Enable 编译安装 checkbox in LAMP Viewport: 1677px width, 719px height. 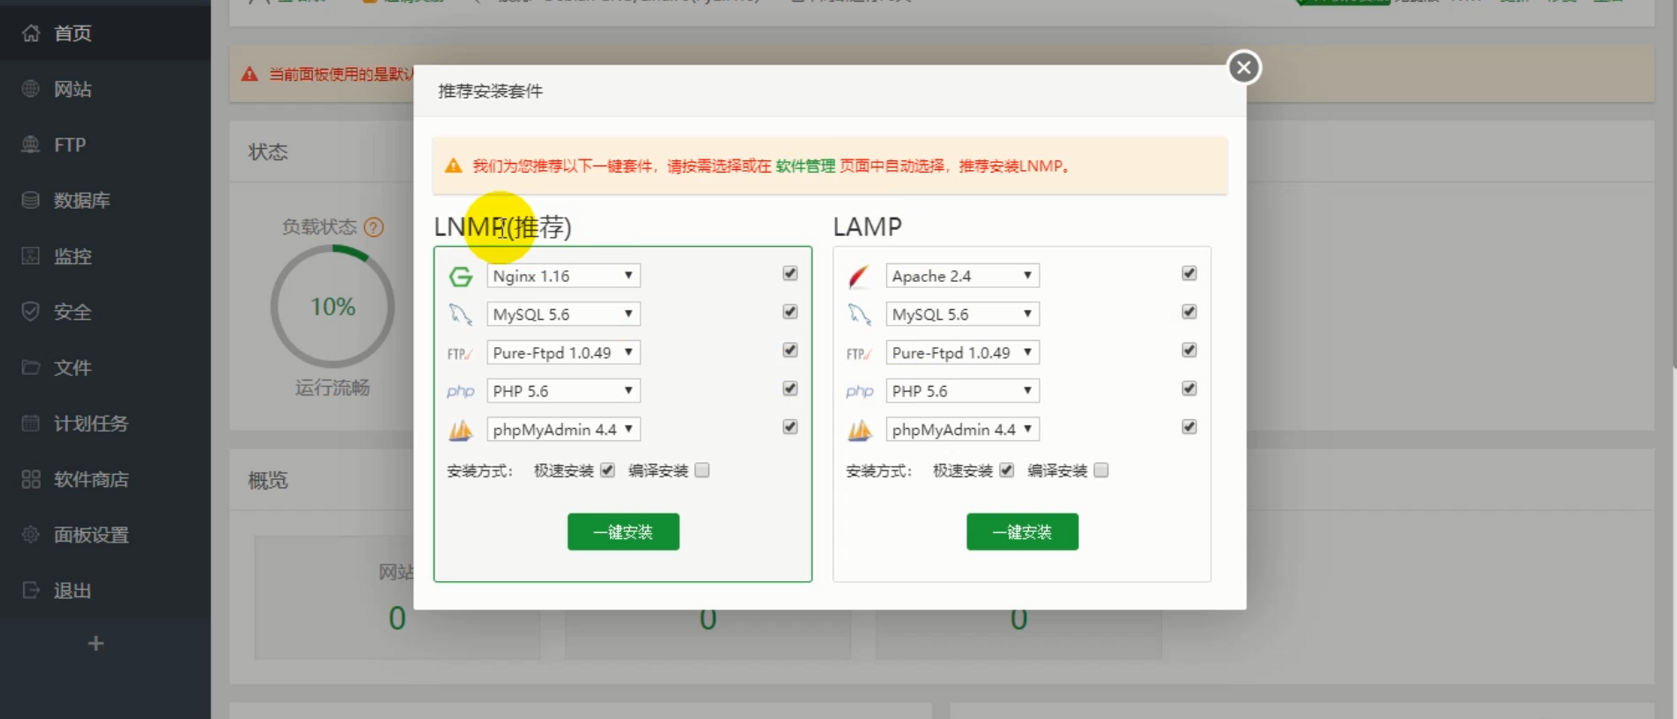click(x=1101, y=470)
